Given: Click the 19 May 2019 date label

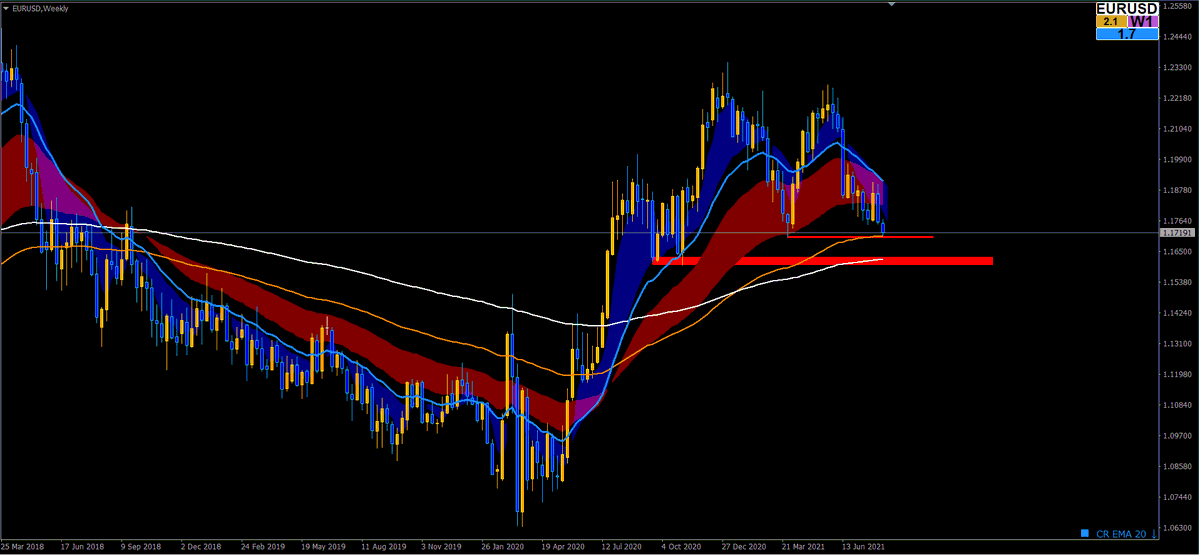Looking at the screenshot, I should (x=321, y=547).
